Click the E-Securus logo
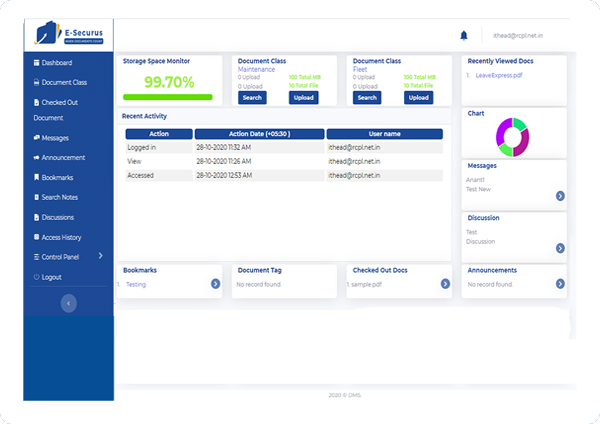 tap(68, 33)
